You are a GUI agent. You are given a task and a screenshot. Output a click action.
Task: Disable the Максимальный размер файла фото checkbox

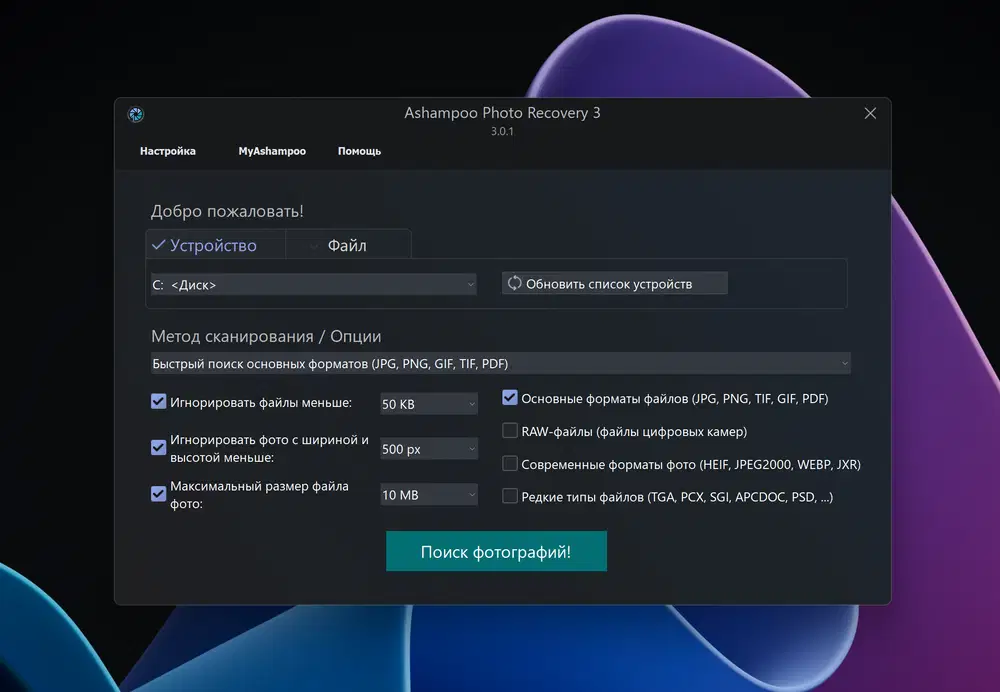(158, 494)
